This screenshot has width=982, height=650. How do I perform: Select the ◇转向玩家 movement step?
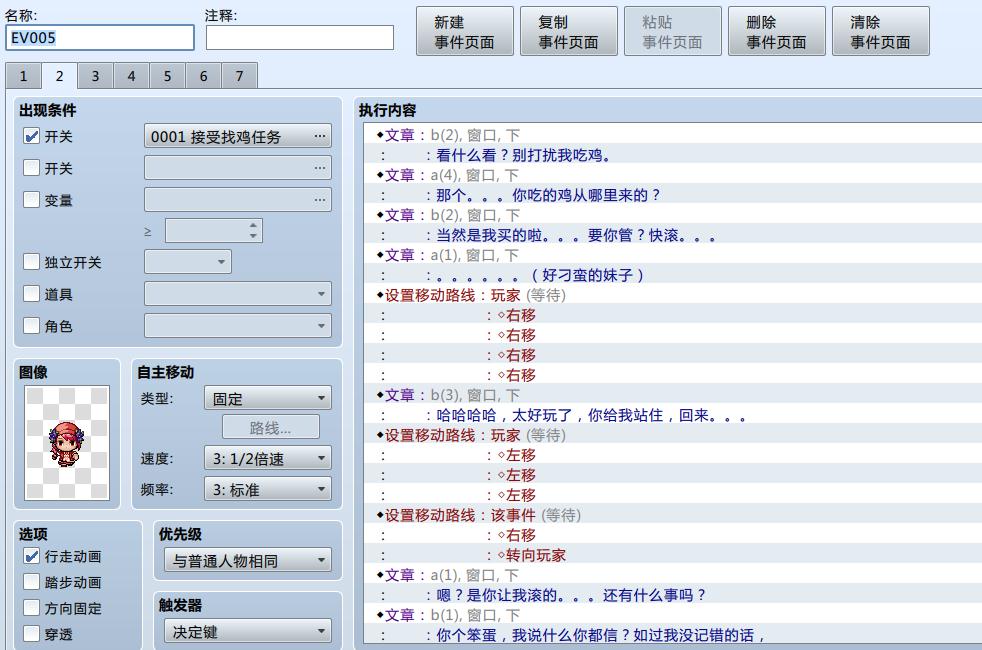point(673,555)
